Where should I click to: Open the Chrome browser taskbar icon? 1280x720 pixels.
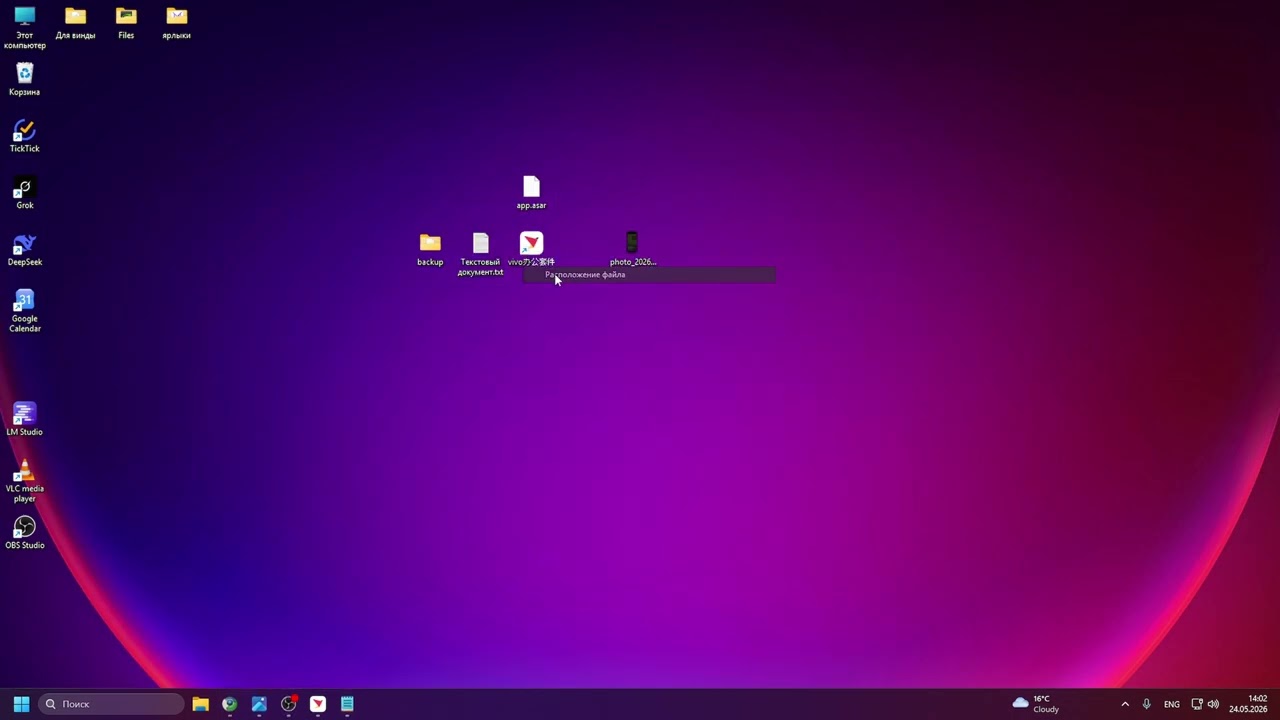(230, 704)
